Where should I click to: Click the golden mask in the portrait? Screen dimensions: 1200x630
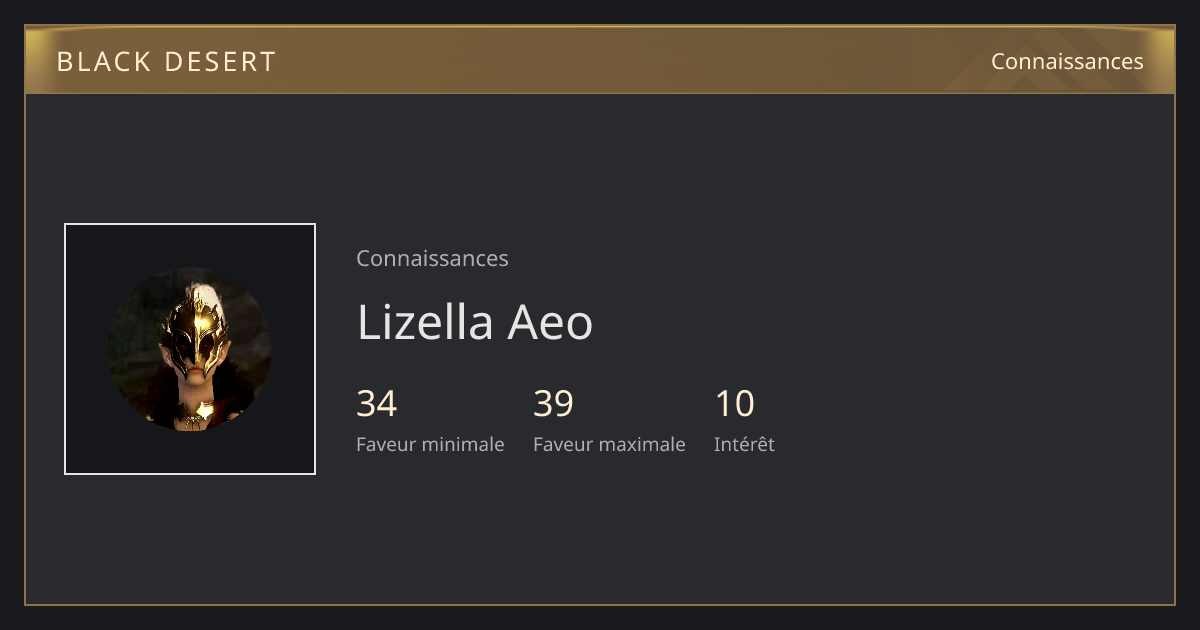tap(193, 330)
